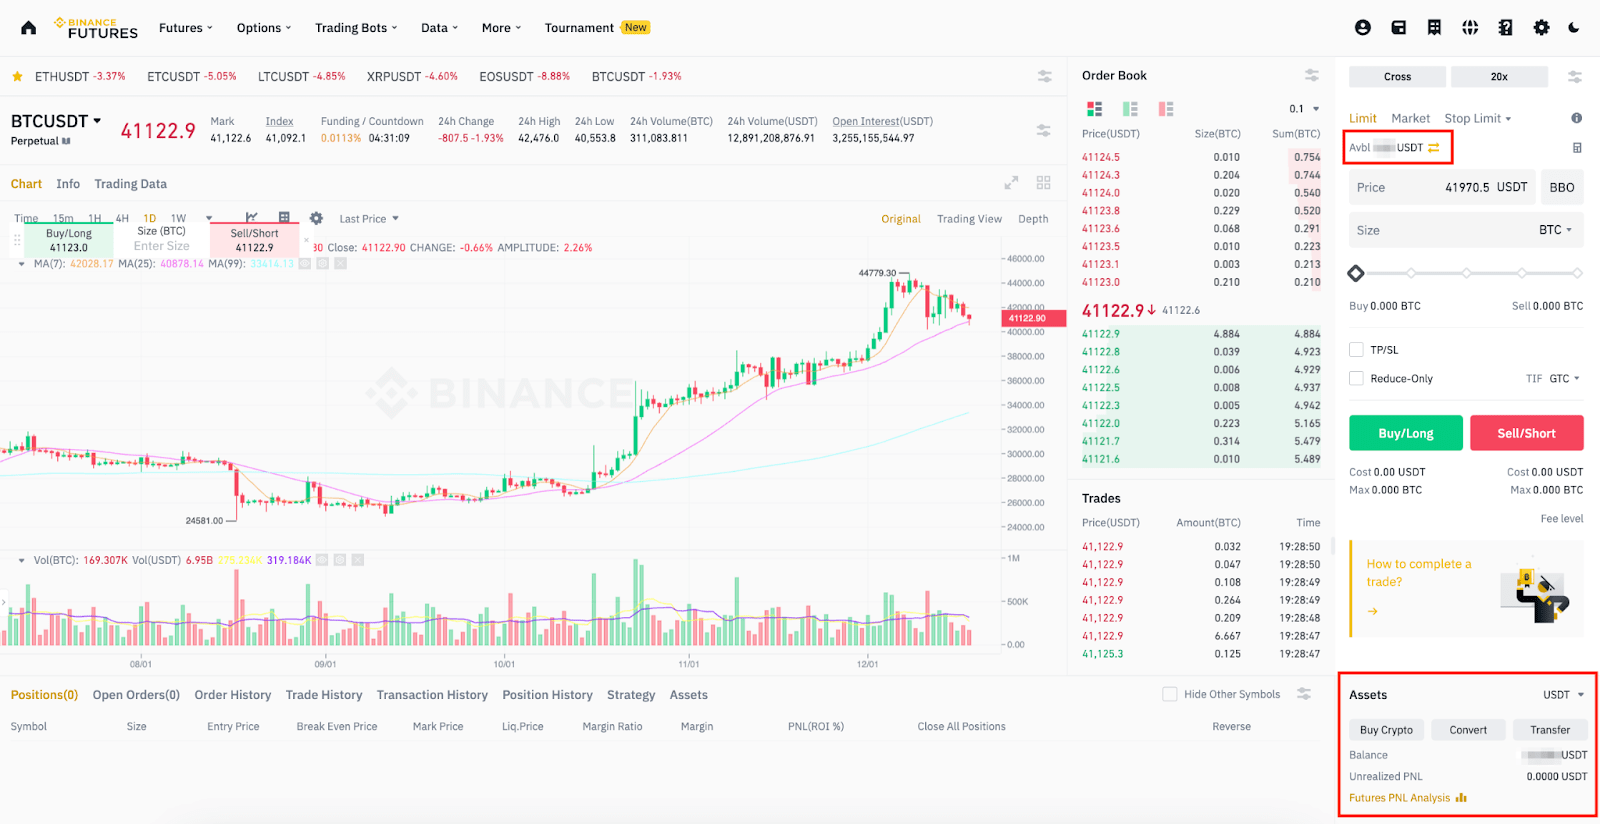Show buy orders only order book view
This screenshot has width=1600, height=824.
1131,109
